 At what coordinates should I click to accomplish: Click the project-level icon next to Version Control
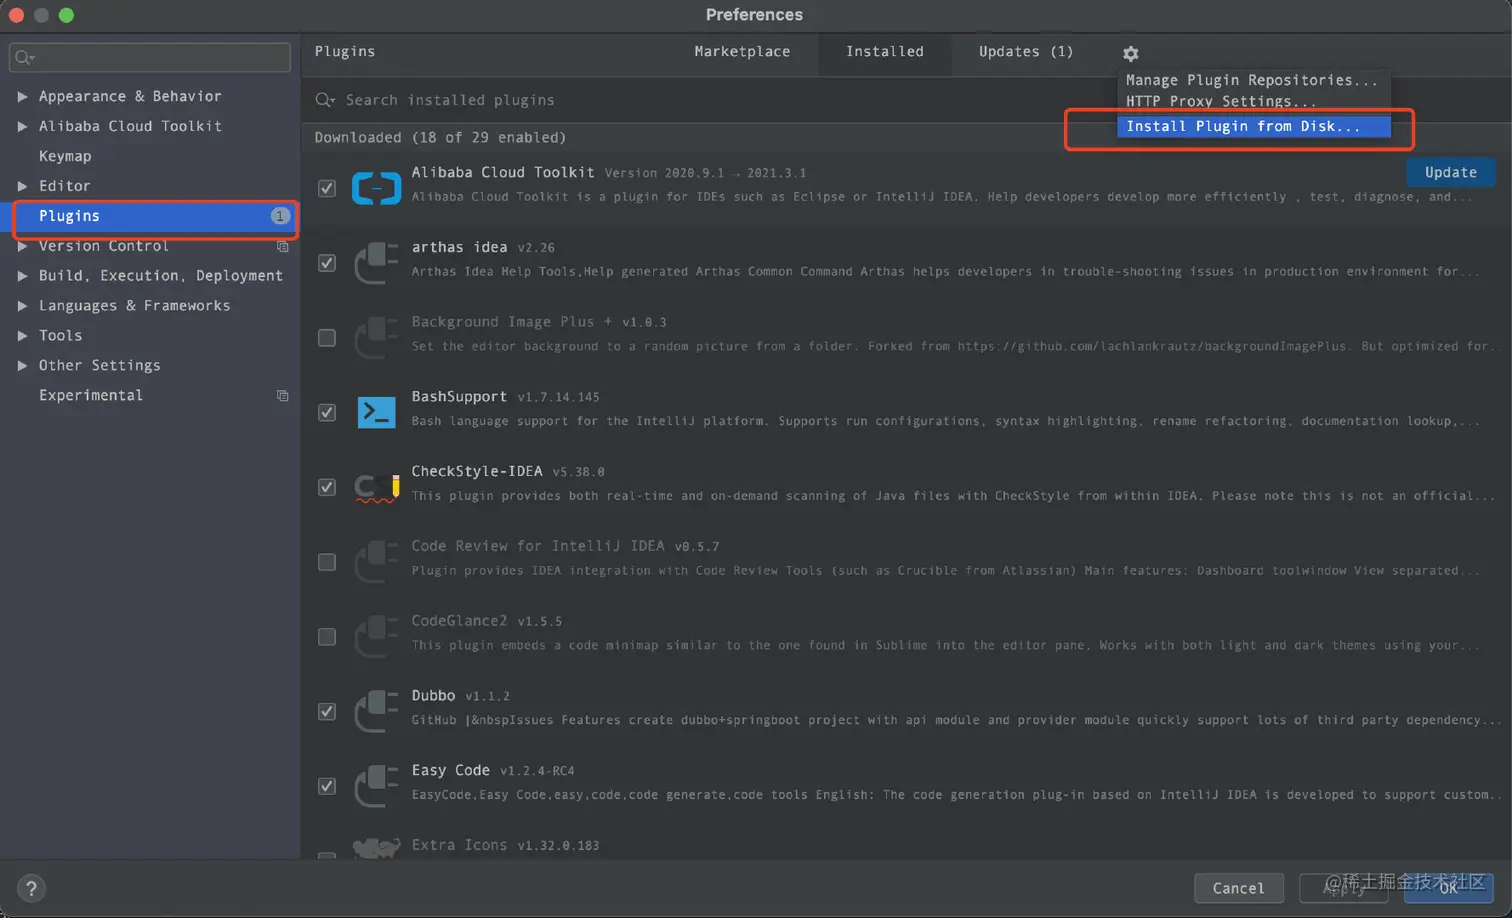282,246
